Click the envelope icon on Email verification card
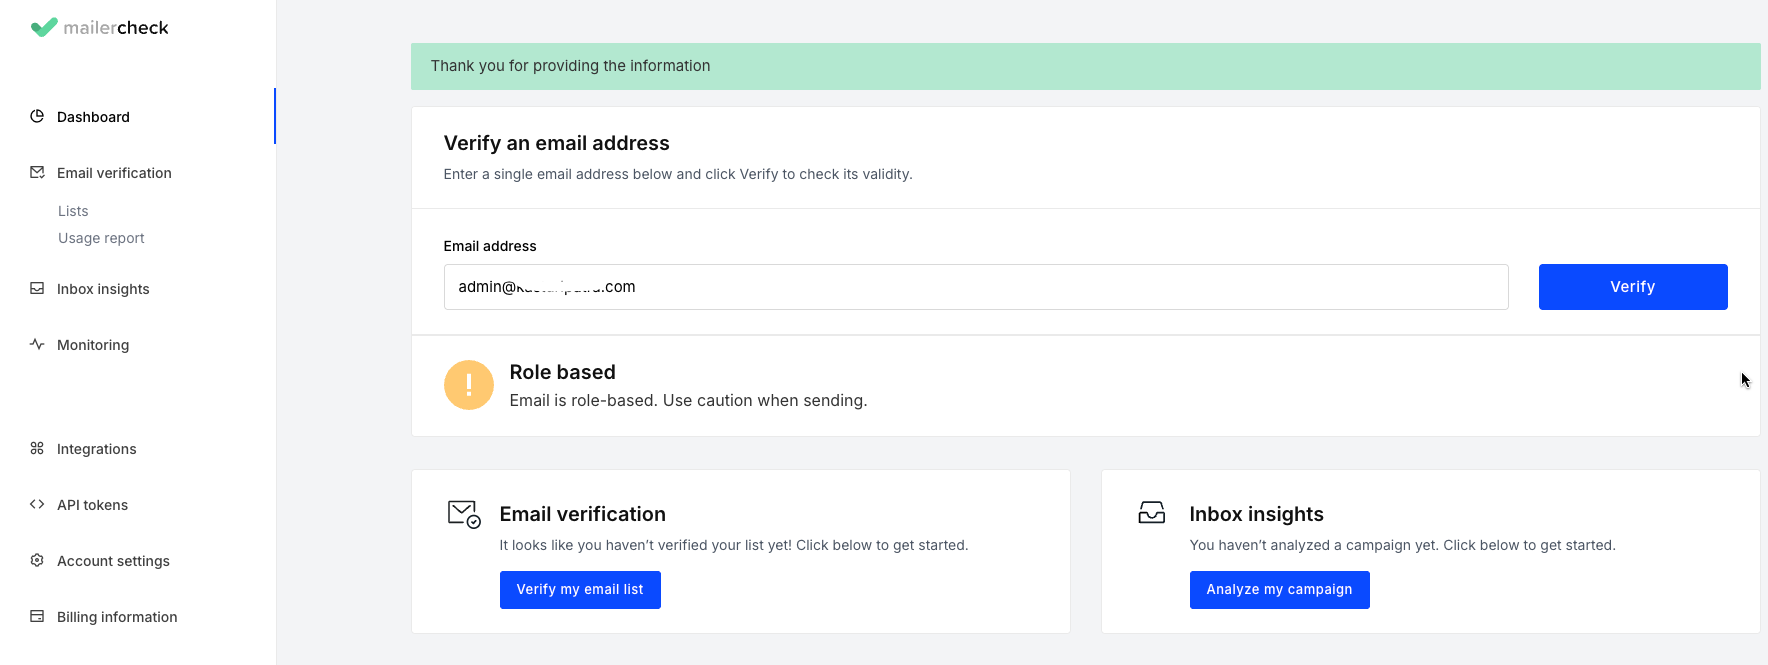Viewport: 1768px width, 665px height. click(464, 514)
